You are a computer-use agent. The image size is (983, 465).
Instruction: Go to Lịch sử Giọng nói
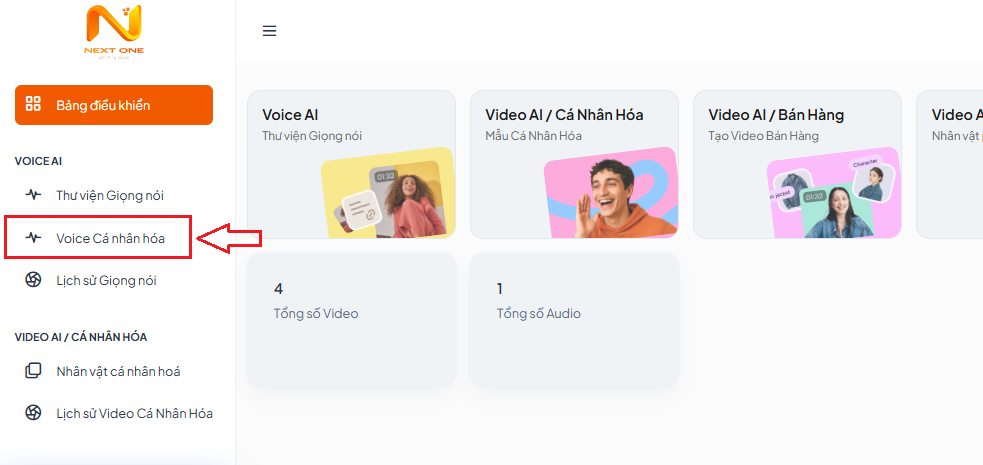(x=106, y=280)
